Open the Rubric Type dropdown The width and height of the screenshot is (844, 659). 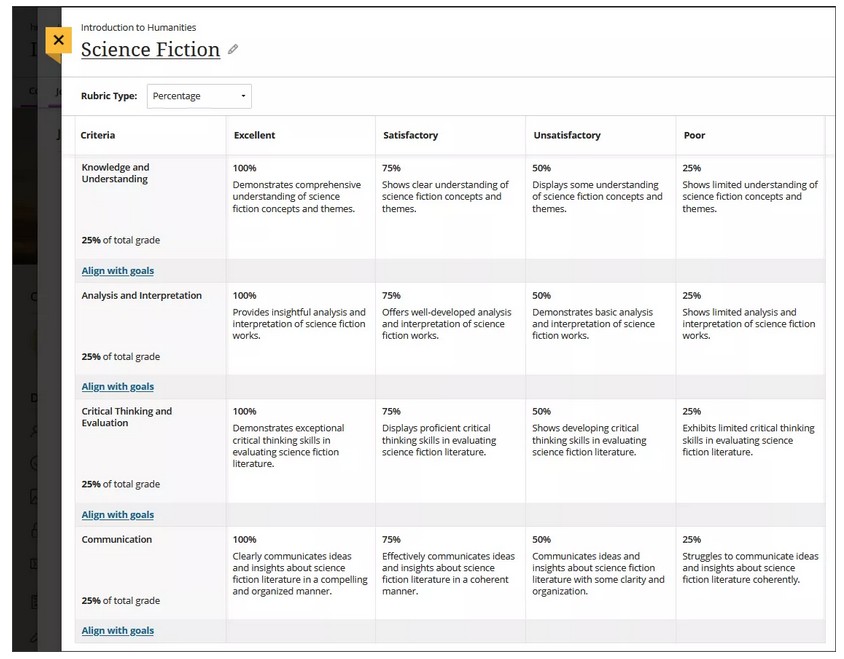click(199, 96)
